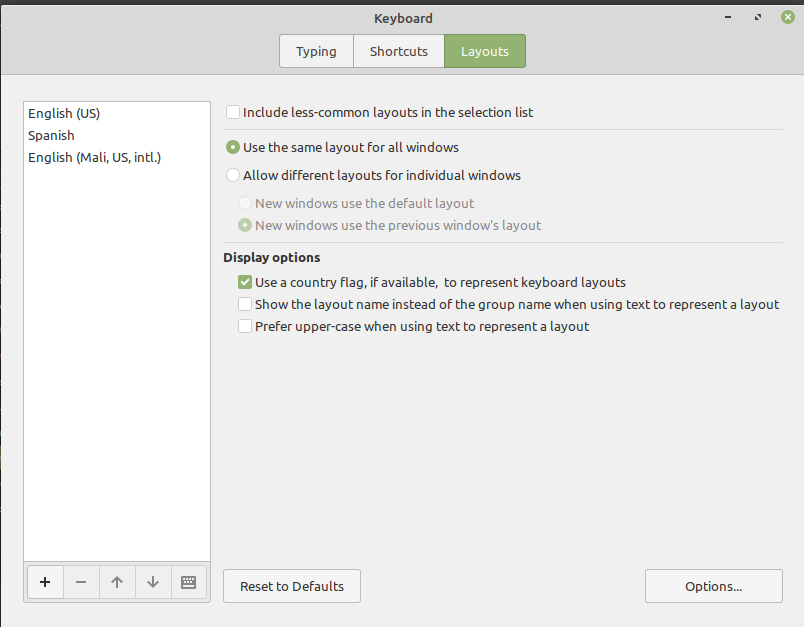This screenshot has height=627, width=804.
Task: Select English (Mali, US, intl.) layout
Action: (x=95, y=158)
